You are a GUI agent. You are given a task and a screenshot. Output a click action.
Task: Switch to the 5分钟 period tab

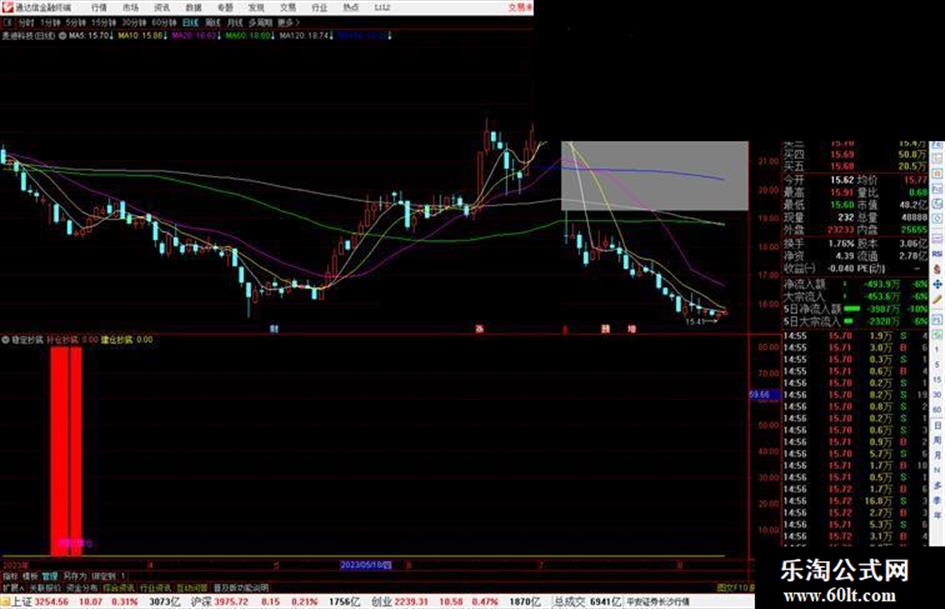pyautogui.click(x=75, y=22)
